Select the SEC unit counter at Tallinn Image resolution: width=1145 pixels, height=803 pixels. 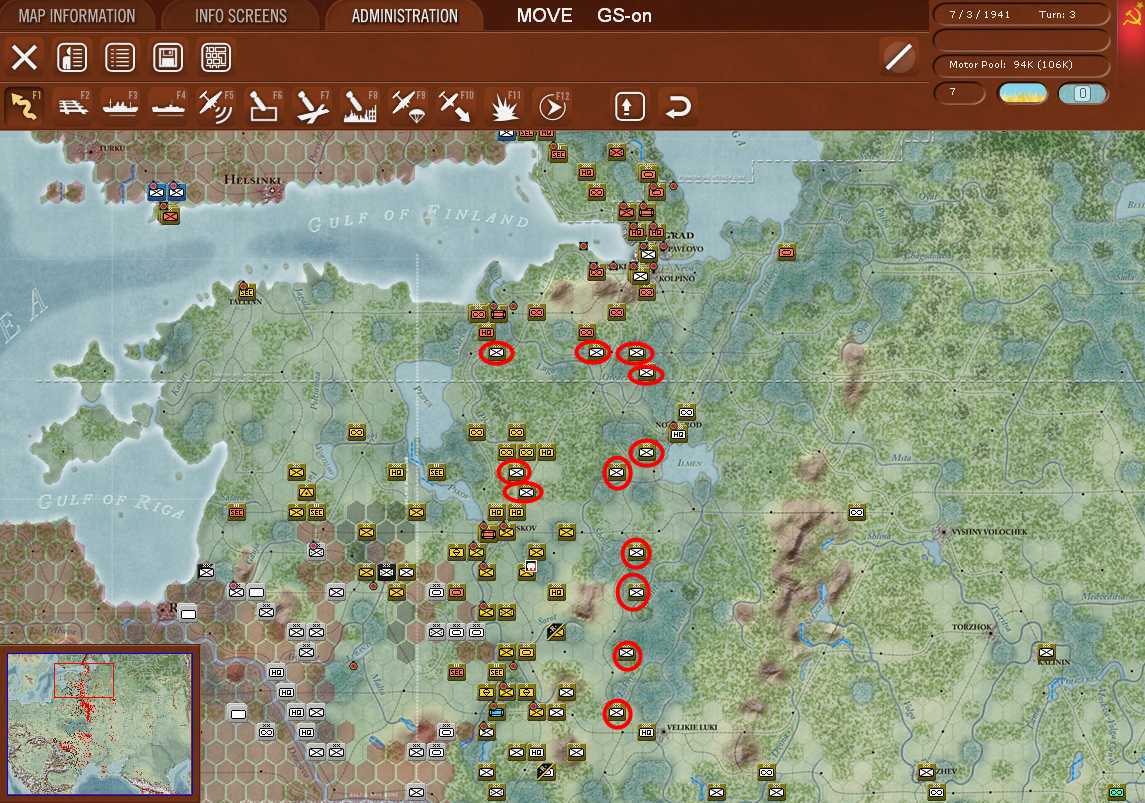[x=246, y=291]
